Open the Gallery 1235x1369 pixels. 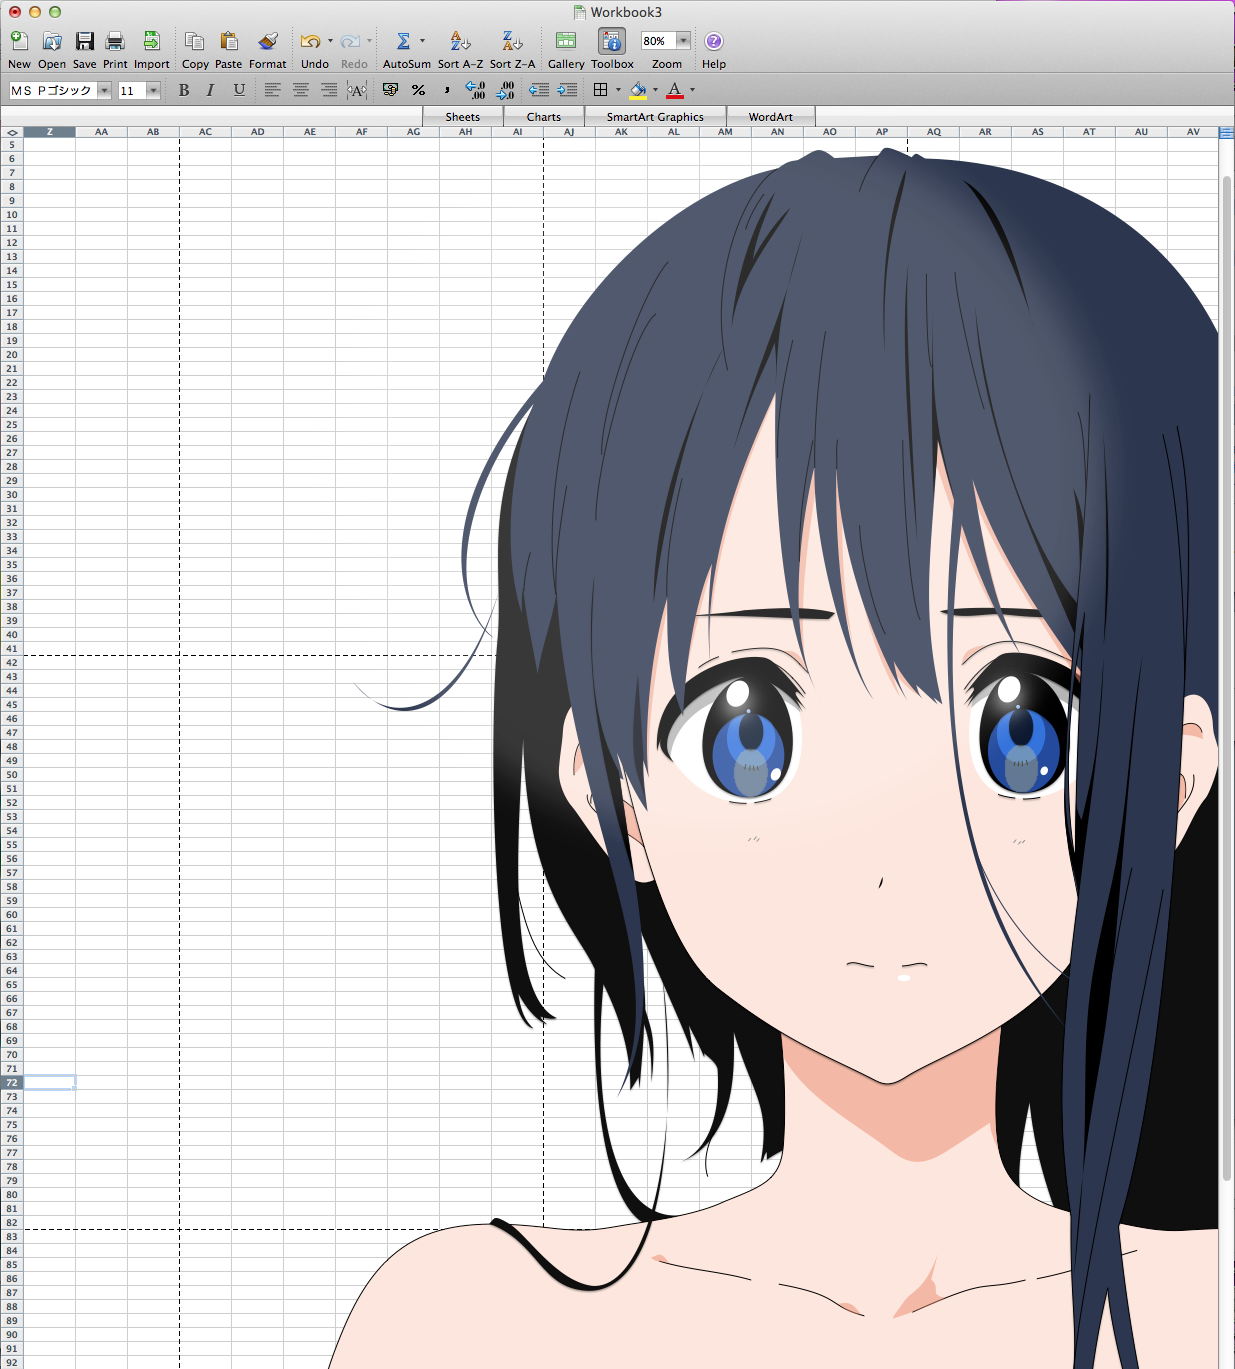tap(566, 41)
